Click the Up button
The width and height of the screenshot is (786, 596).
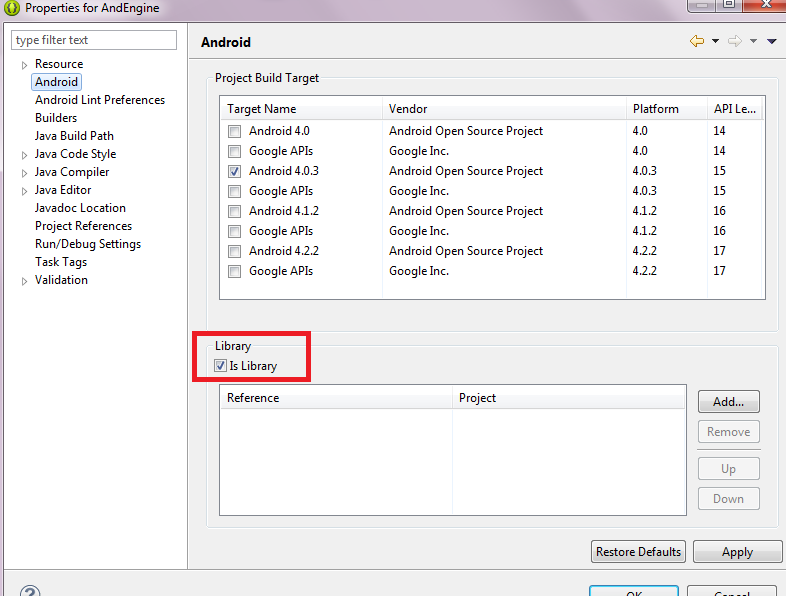coord(729,469)
